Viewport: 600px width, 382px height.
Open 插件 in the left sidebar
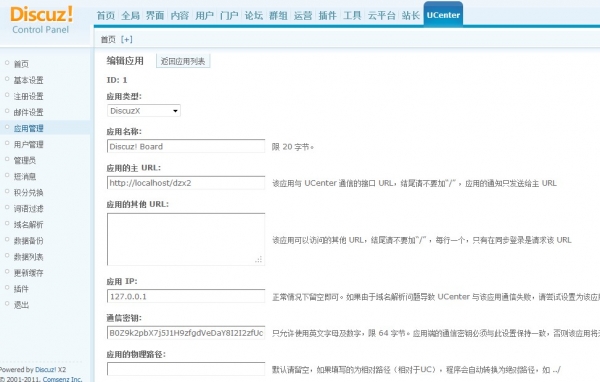(21, 289)
